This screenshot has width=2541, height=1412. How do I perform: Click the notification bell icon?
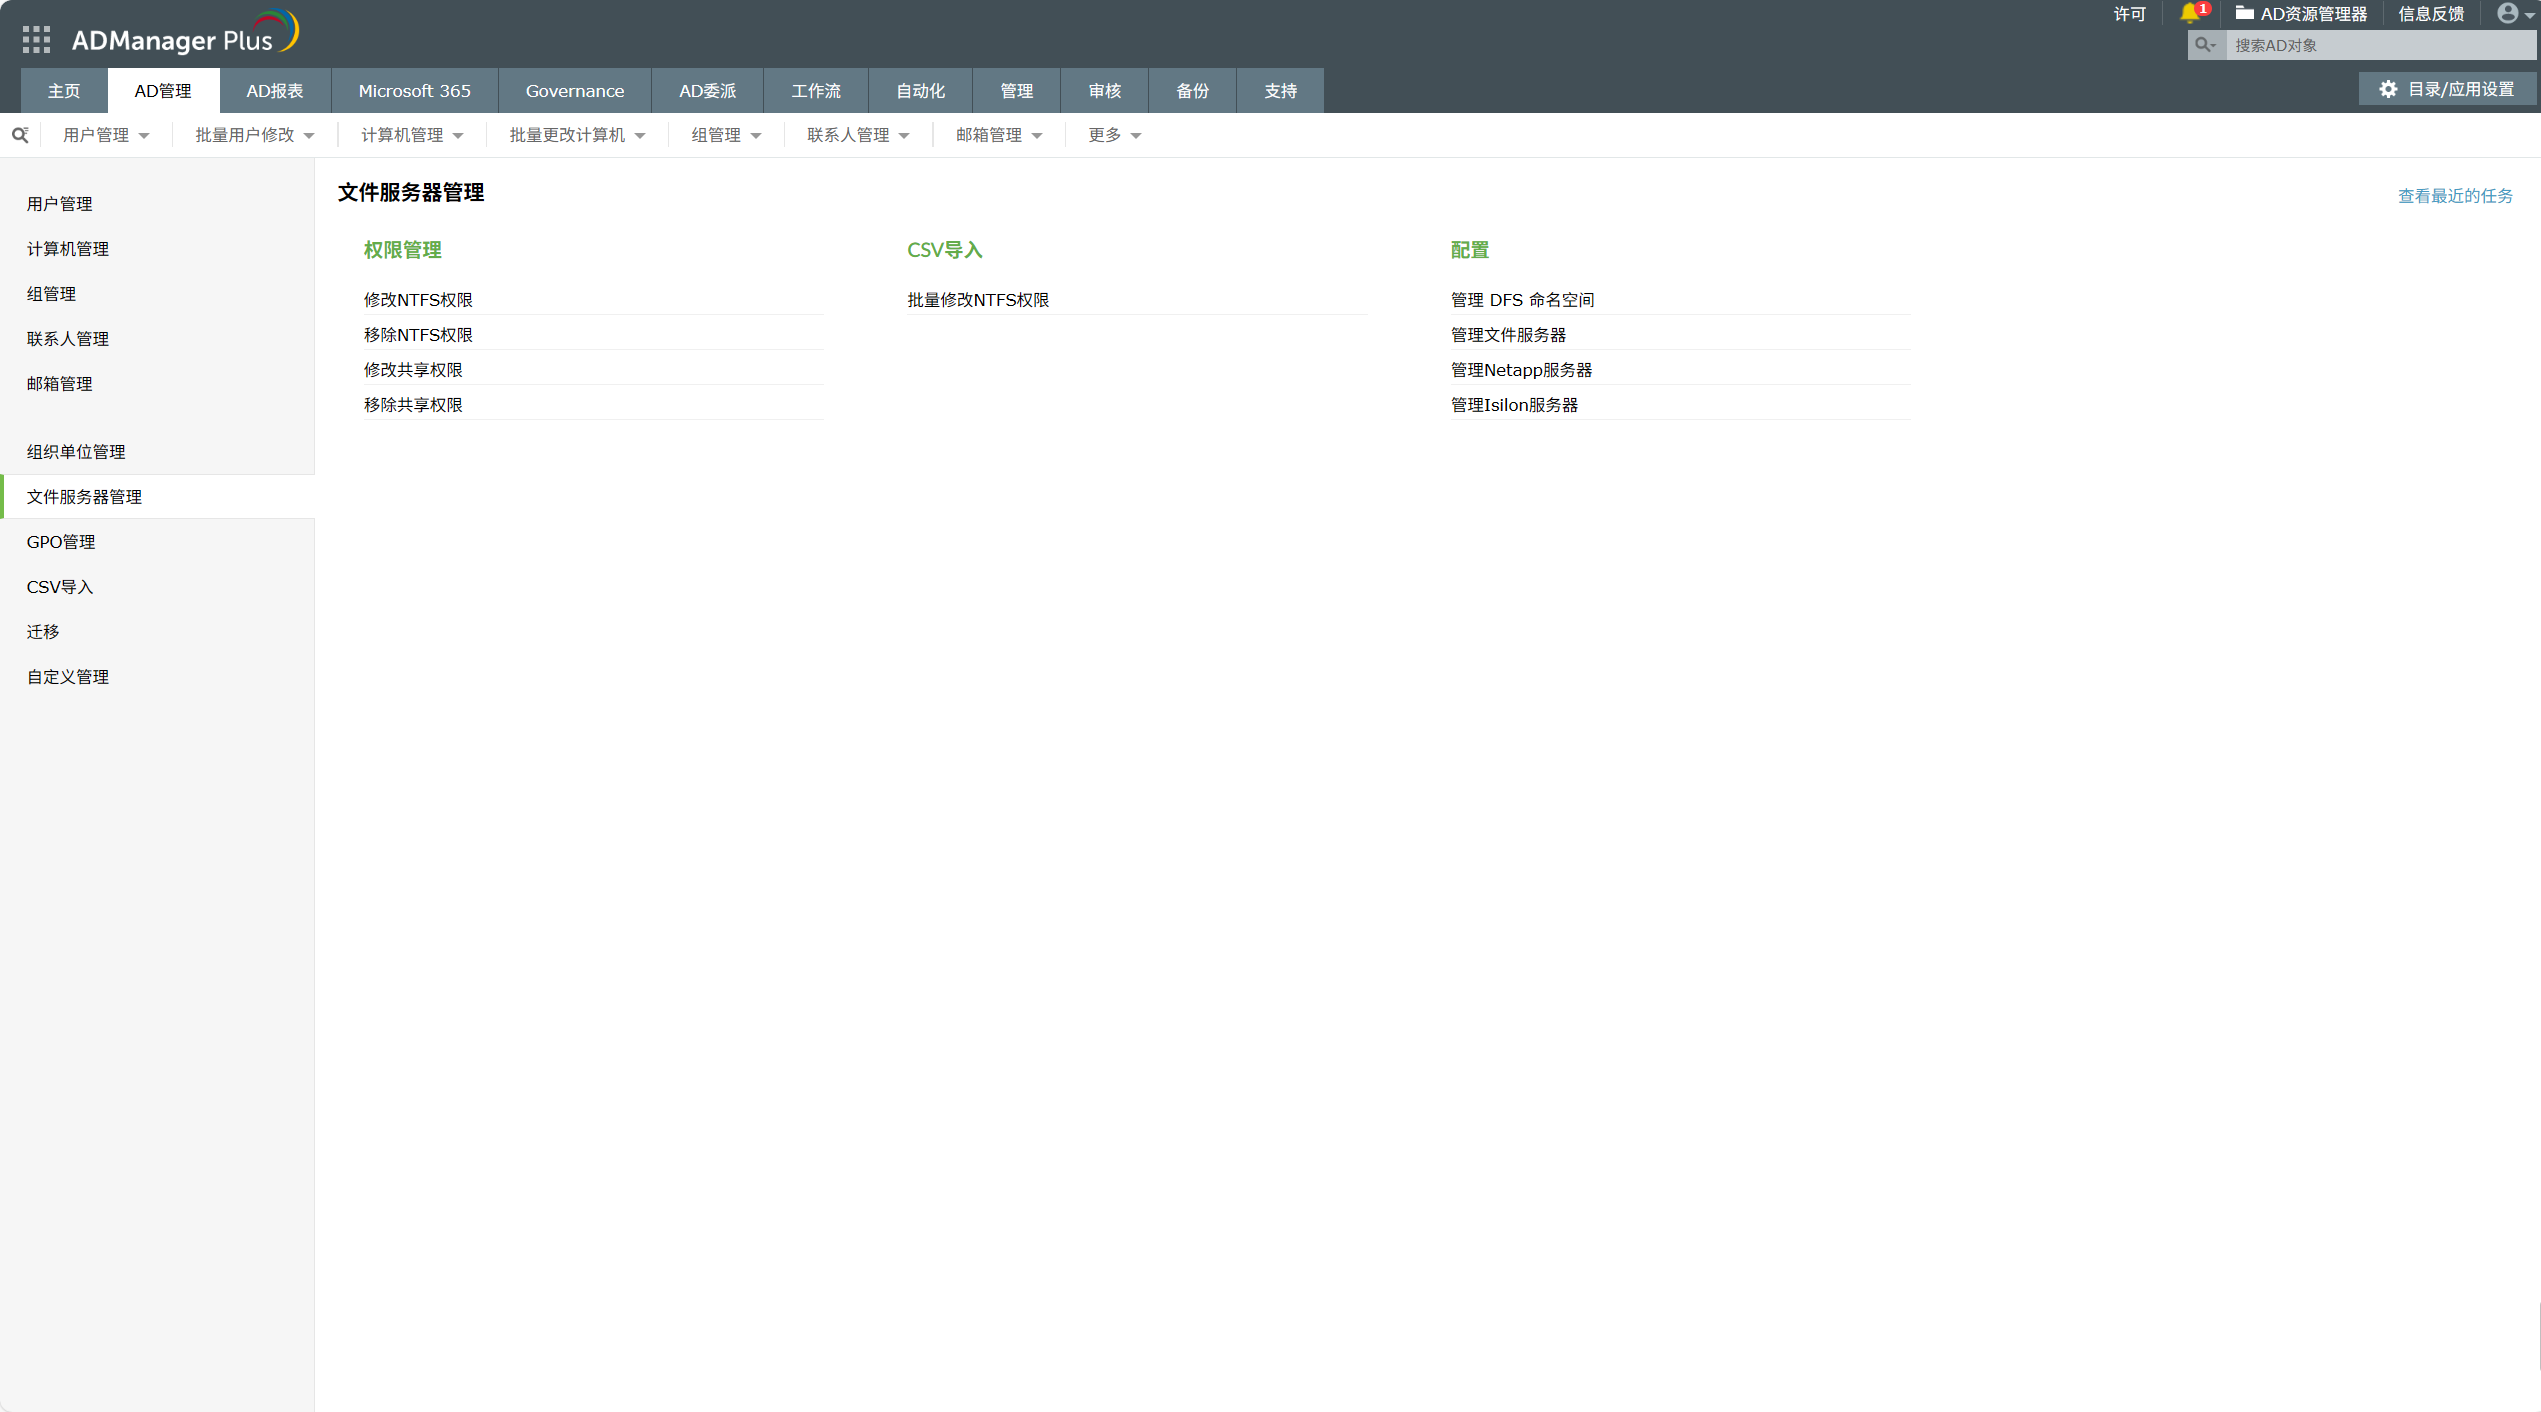(x=2189, y=13)
